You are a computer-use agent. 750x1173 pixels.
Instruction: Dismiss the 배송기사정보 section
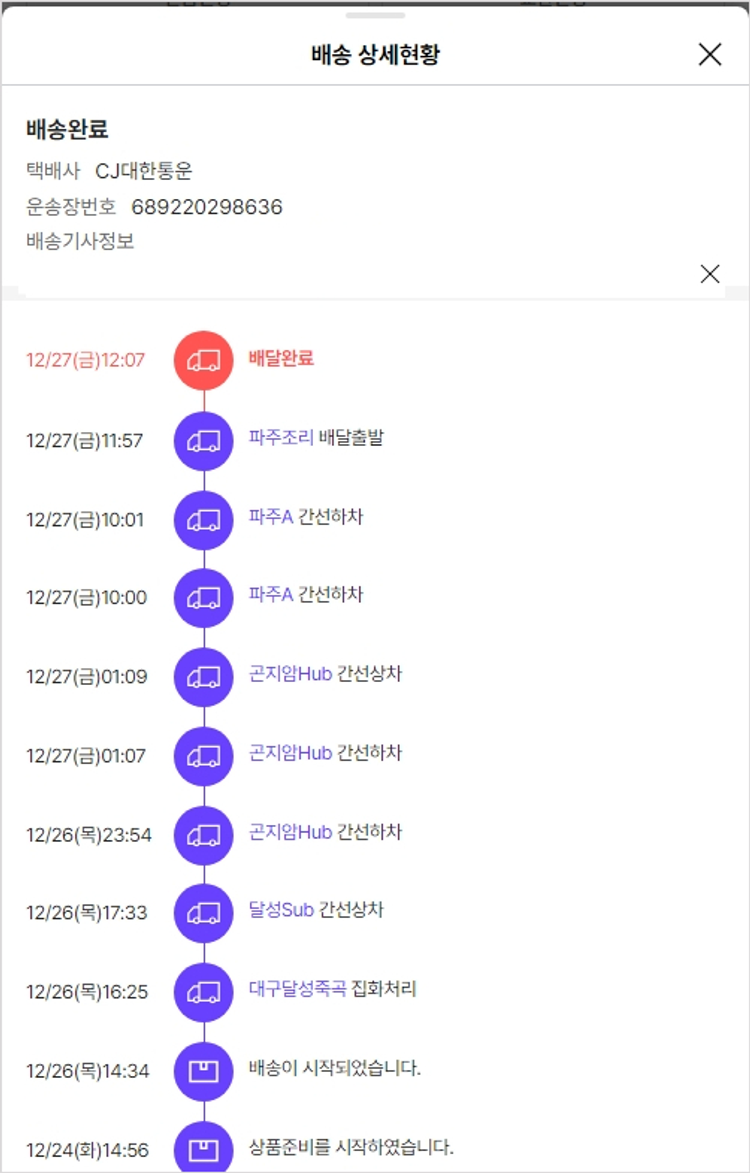click(x=709, y=273)
